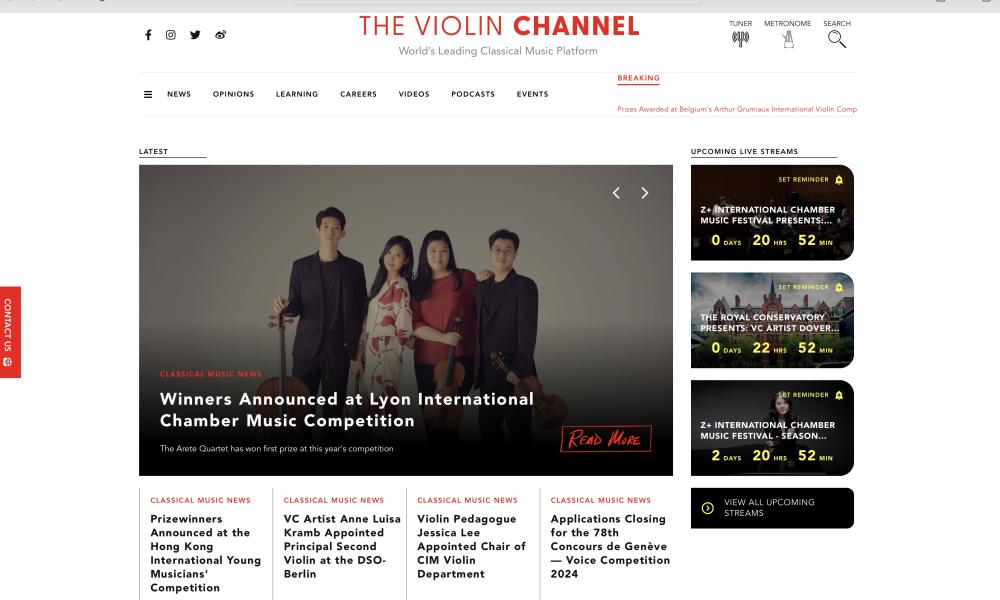Go to next slide with right chevron

(645, 193)
